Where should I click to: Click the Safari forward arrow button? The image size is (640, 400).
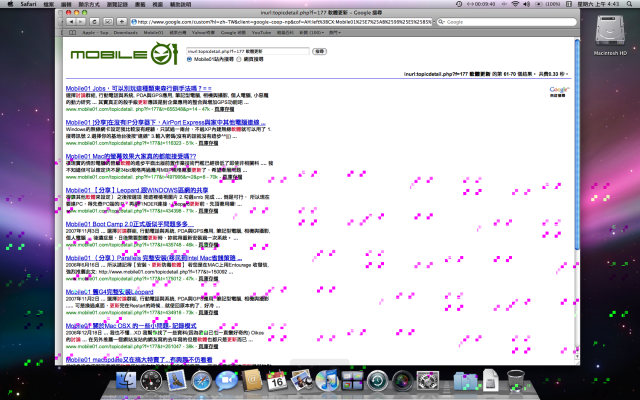pyautogui.click(x=81, y=22)
